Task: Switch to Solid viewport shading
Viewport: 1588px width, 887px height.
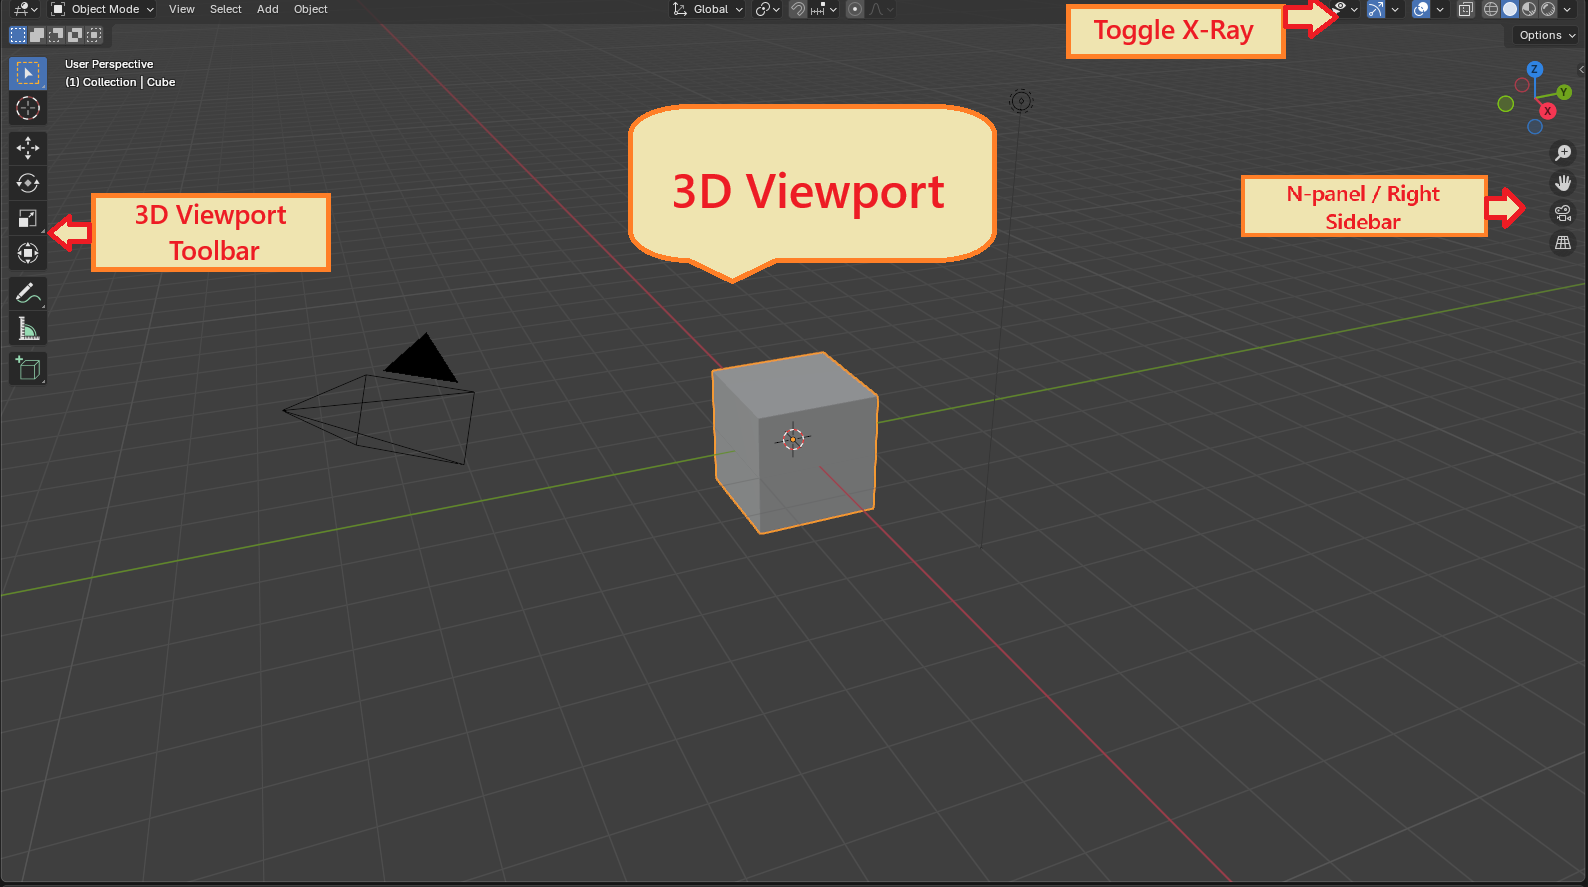Action: (1510, 9)
